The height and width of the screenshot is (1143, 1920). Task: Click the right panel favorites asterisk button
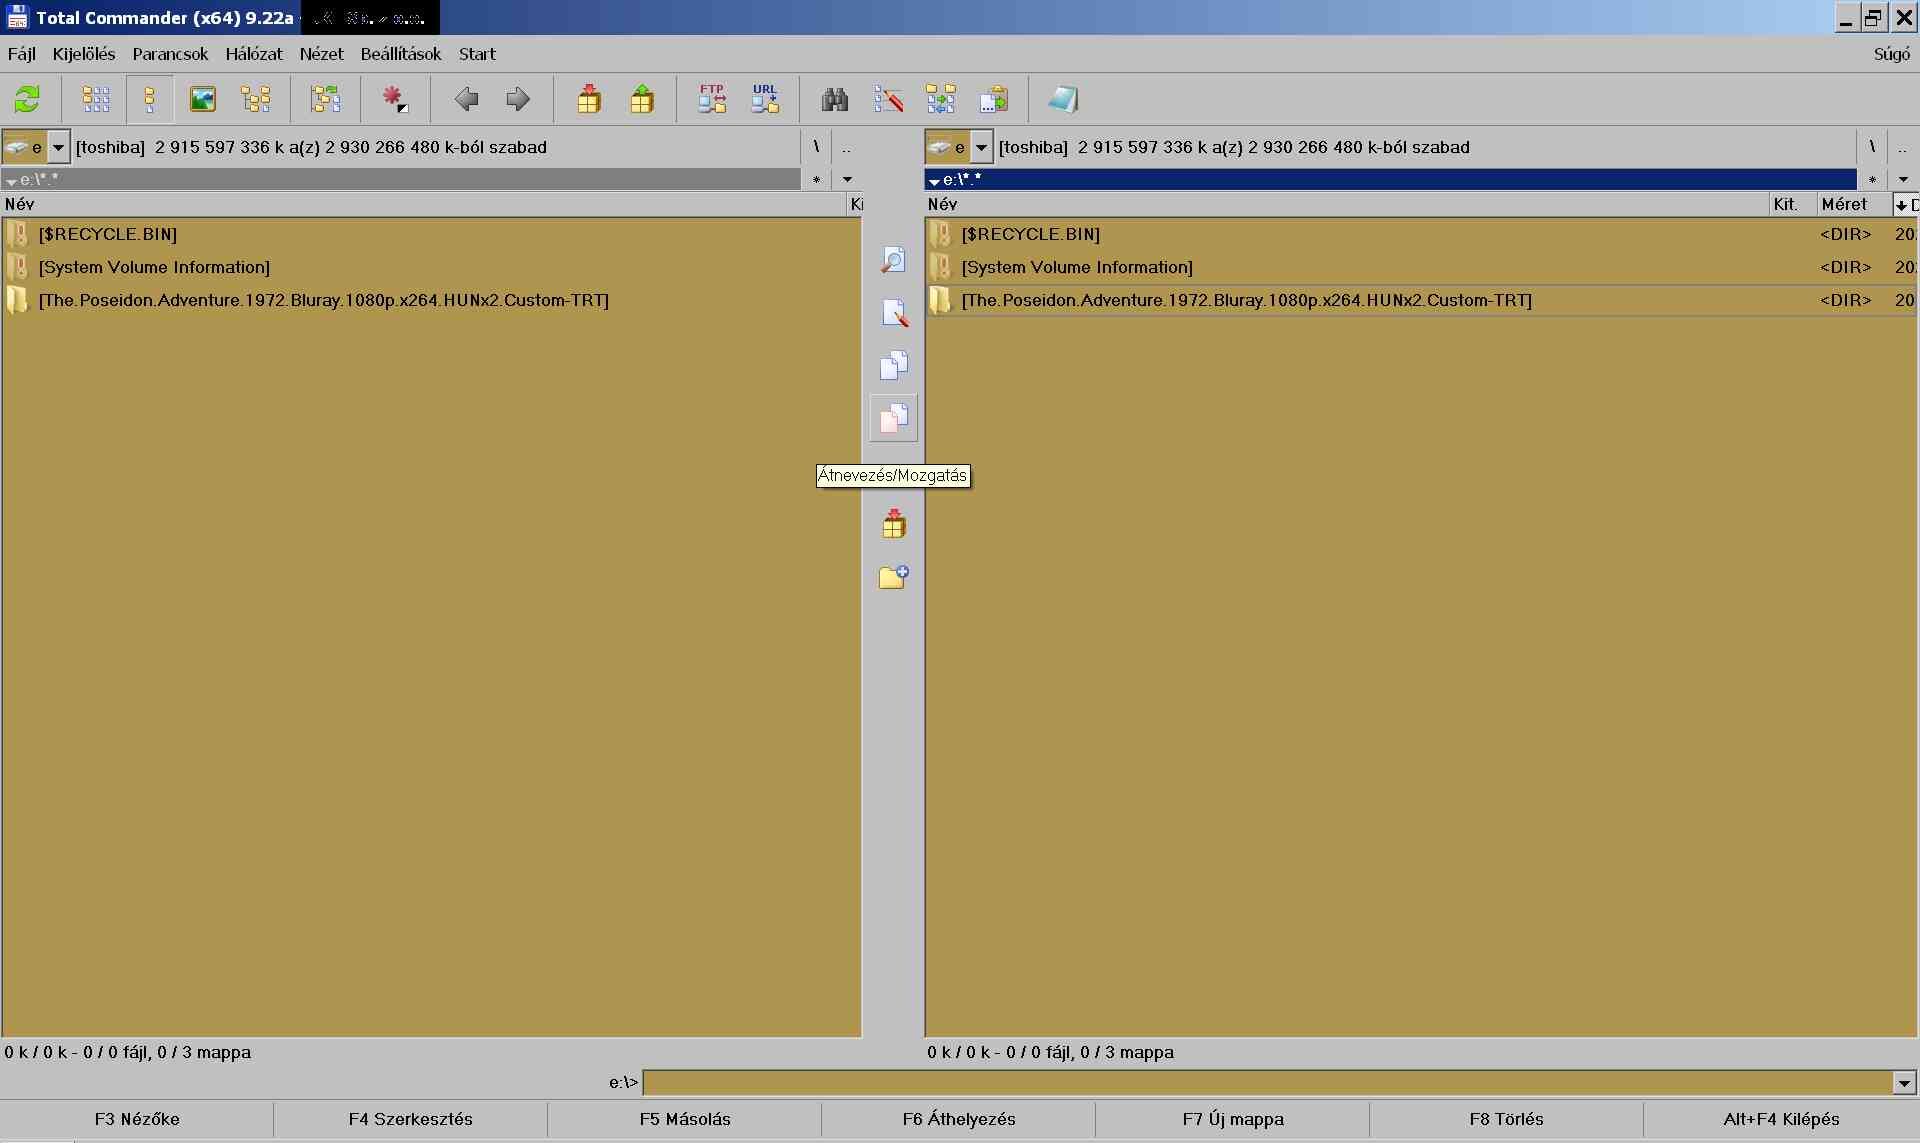1872,179
